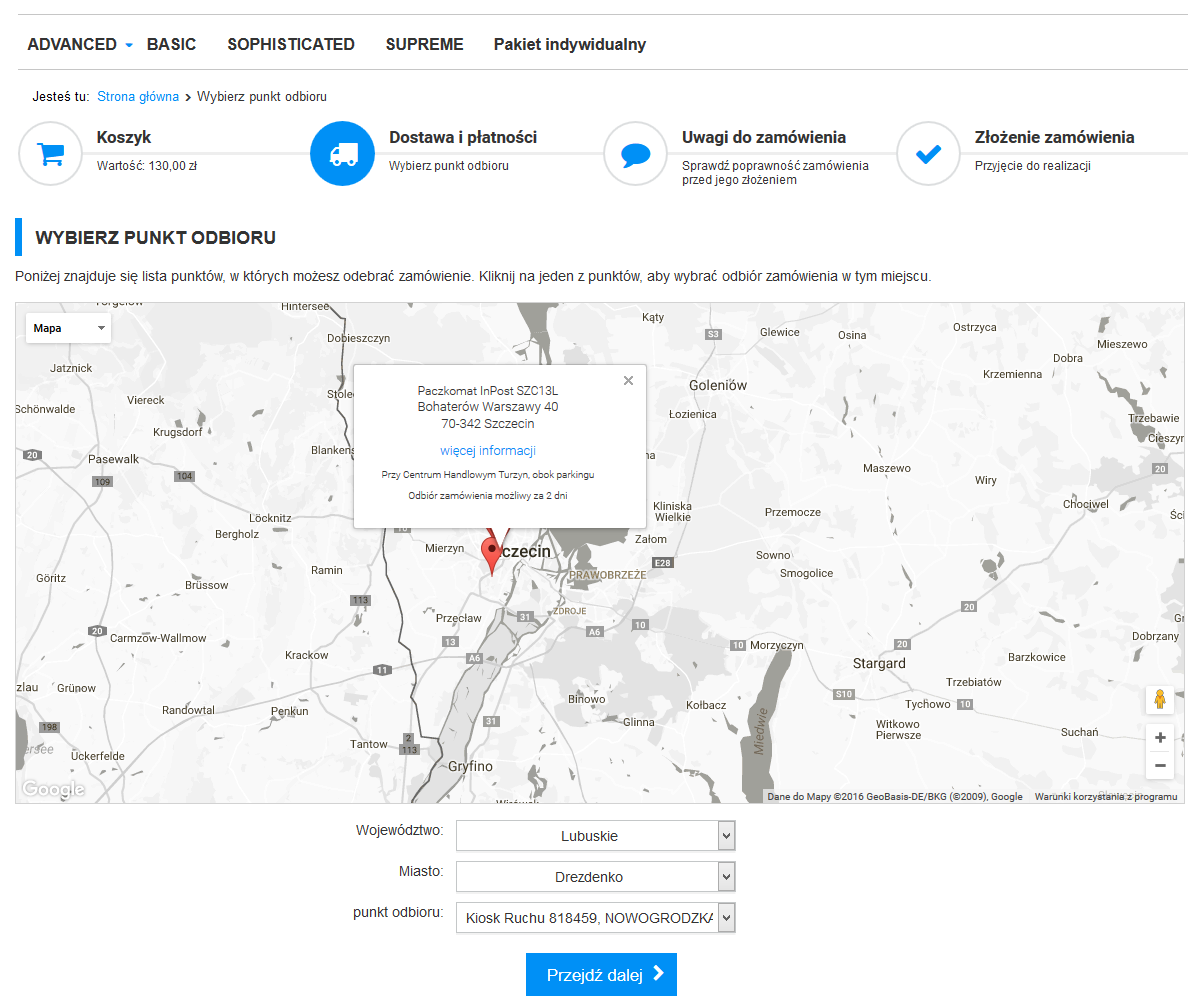The image size is (1200, 1000).
Task: Expand the ADVANCED menu arrow
Action: click(129, 45)
